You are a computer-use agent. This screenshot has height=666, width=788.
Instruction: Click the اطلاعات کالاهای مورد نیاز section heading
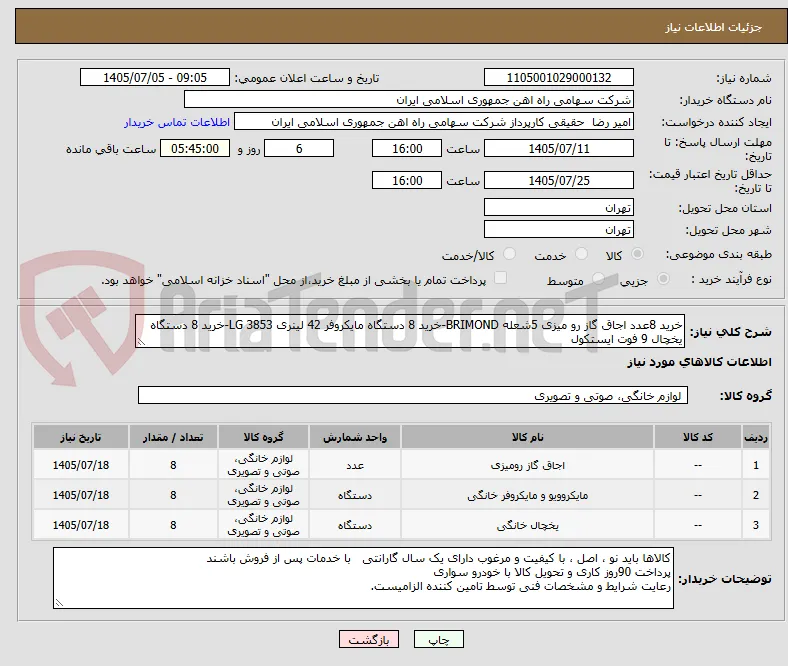point(699,362)
